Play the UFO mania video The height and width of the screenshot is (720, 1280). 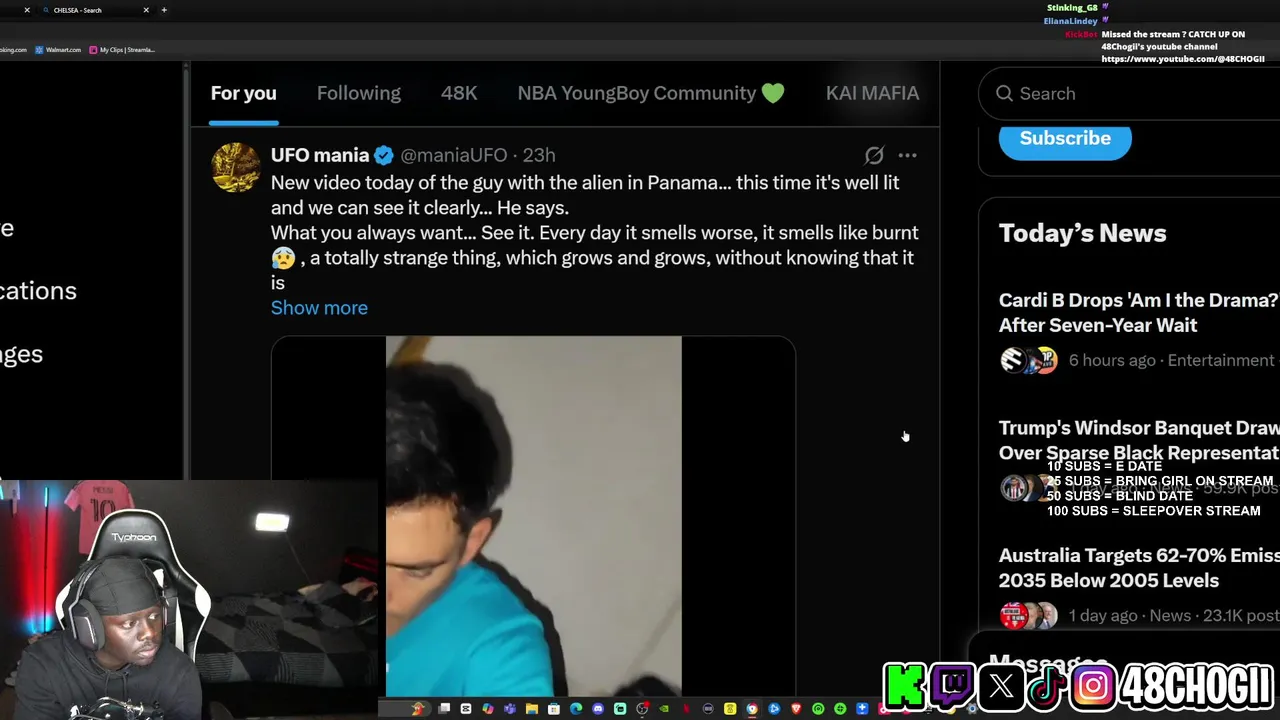533,516
